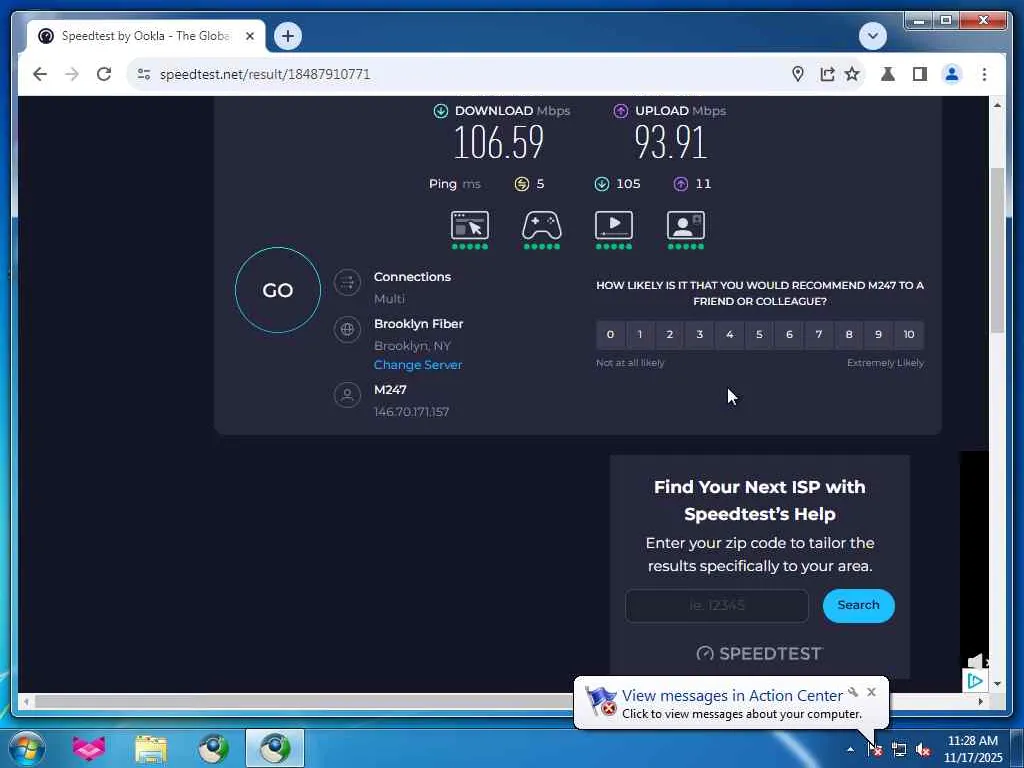Click the horizontal scrollbar thumb
Viewport: 1024px width, 768px height.
coord(304,701)
